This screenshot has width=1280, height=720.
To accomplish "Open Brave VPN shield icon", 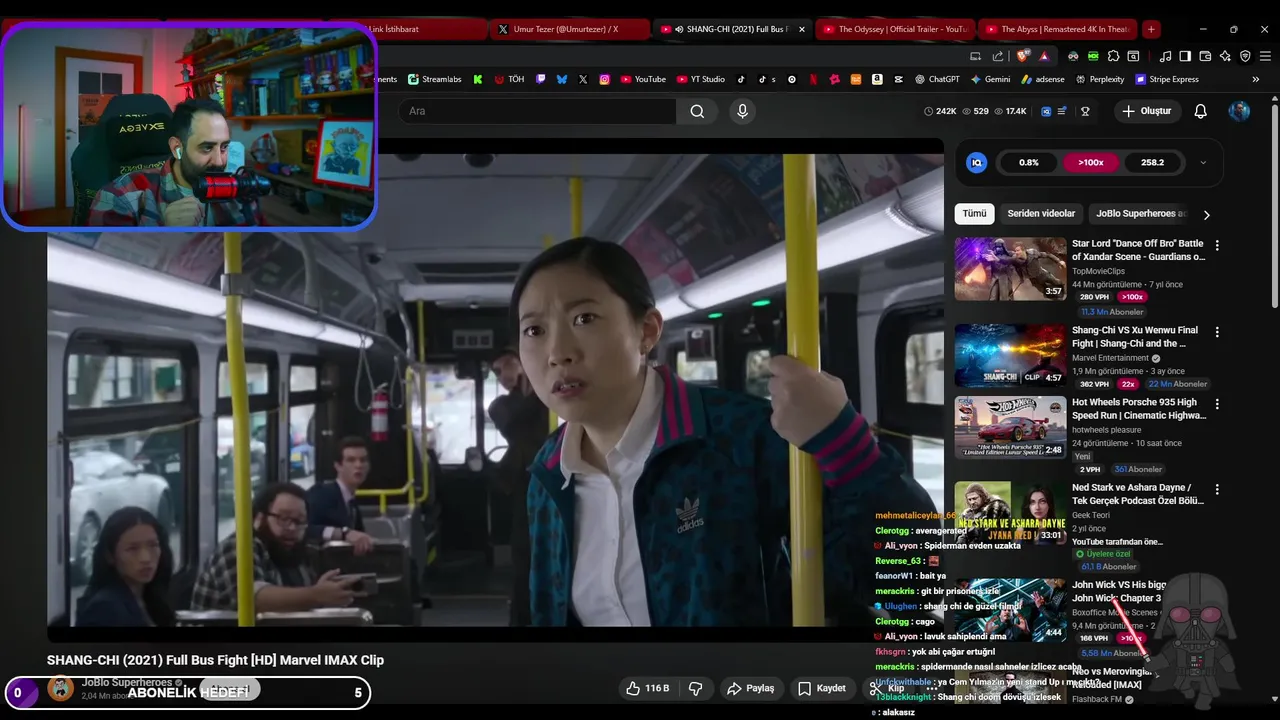I will click(1245, 56).
